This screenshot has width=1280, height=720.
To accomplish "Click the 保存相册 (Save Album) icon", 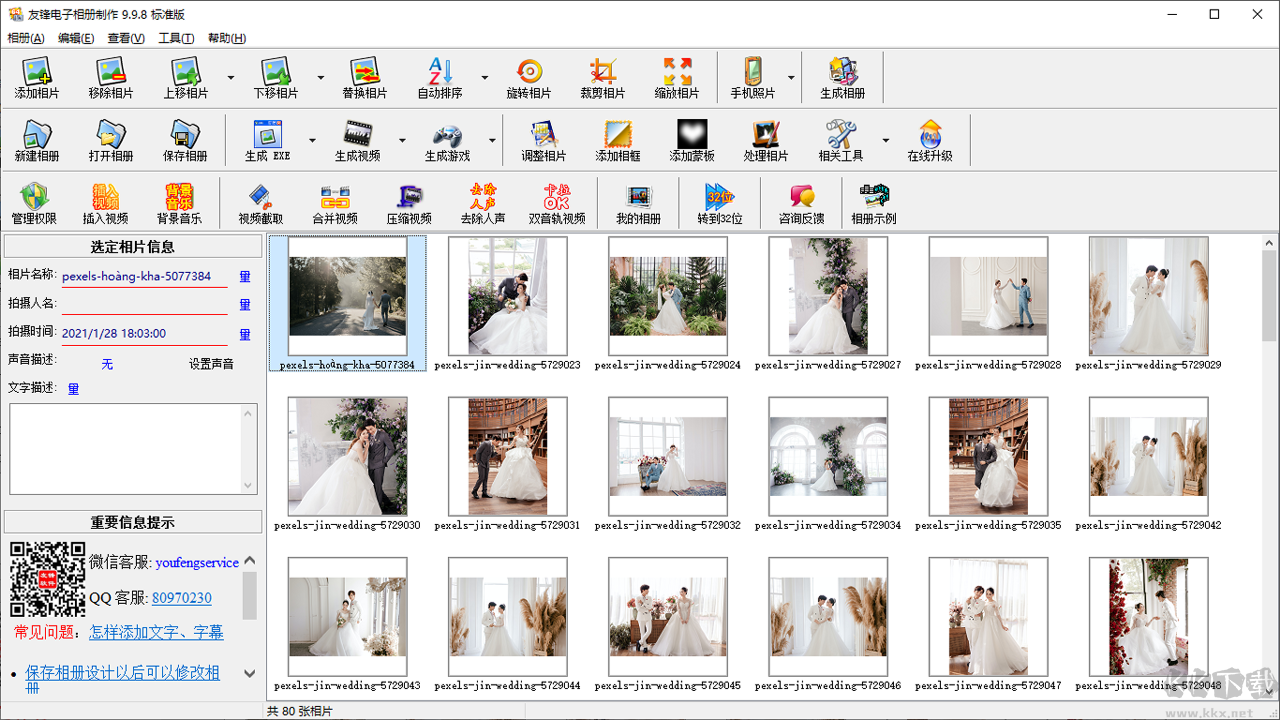I will point(185,141).
